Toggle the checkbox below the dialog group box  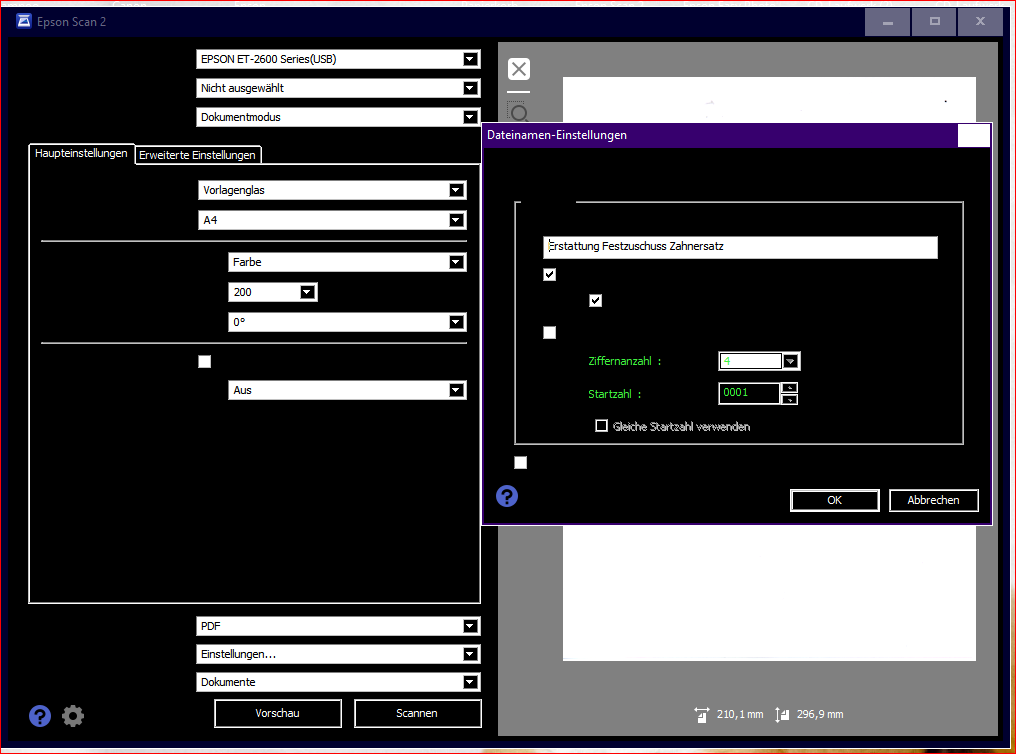click(x=520, y=463)
